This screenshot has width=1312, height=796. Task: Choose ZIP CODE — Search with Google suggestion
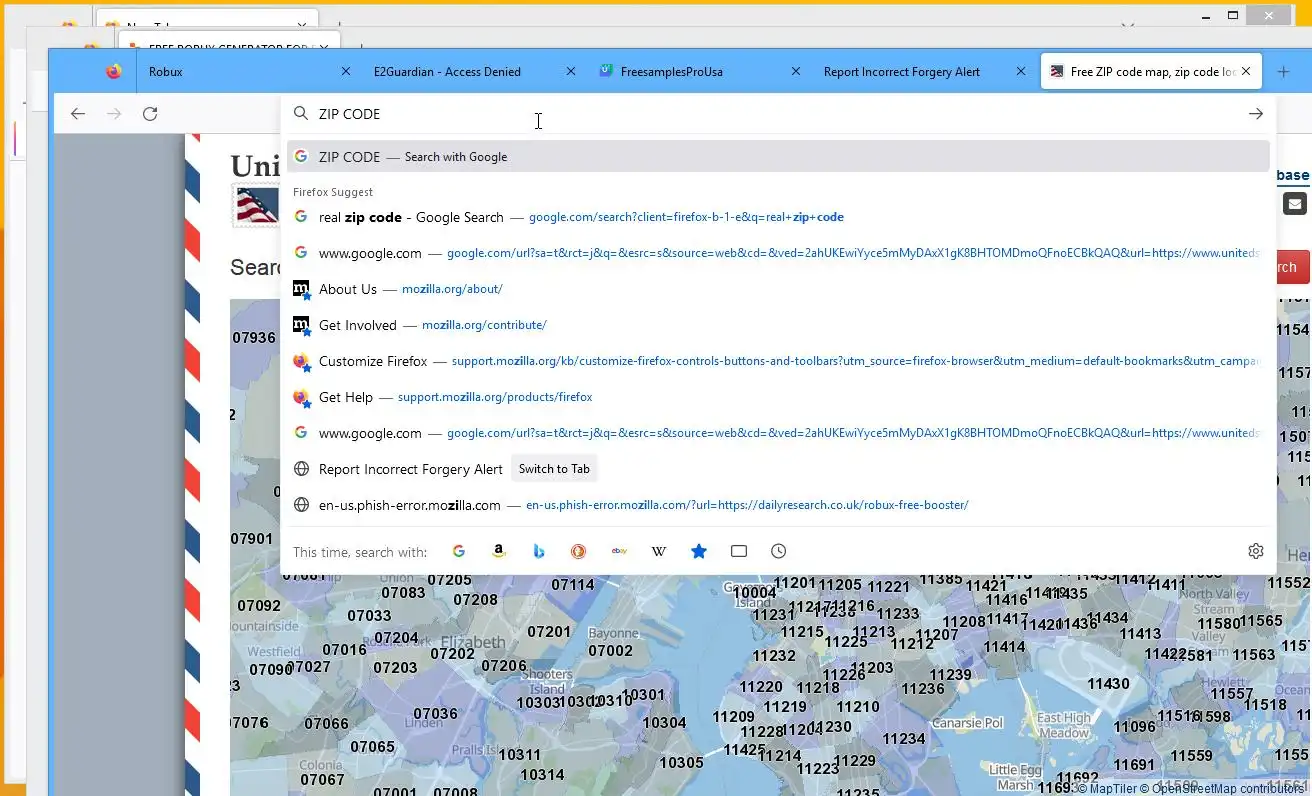point(778,157)
